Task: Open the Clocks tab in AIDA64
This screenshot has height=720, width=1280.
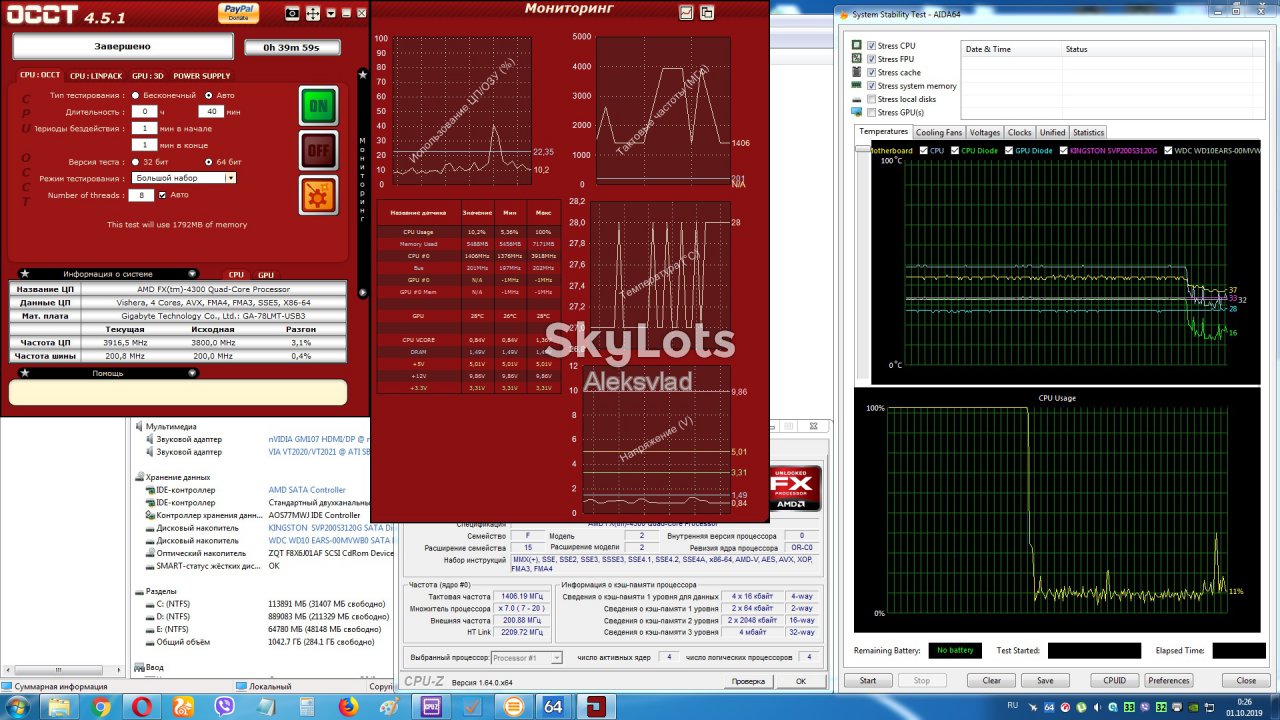Action: click(1019, 132)
